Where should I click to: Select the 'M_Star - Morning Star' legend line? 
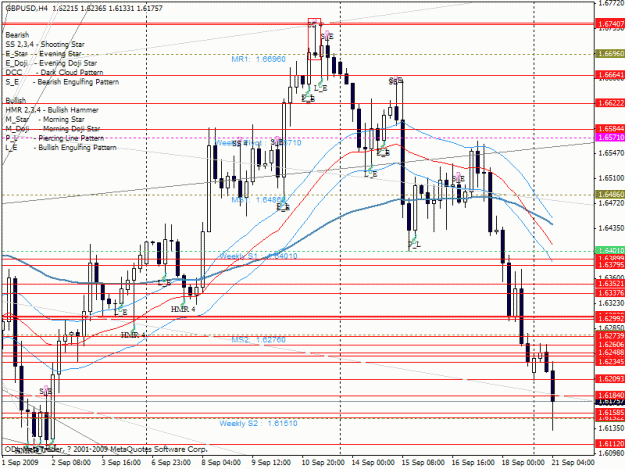[45, 119]
